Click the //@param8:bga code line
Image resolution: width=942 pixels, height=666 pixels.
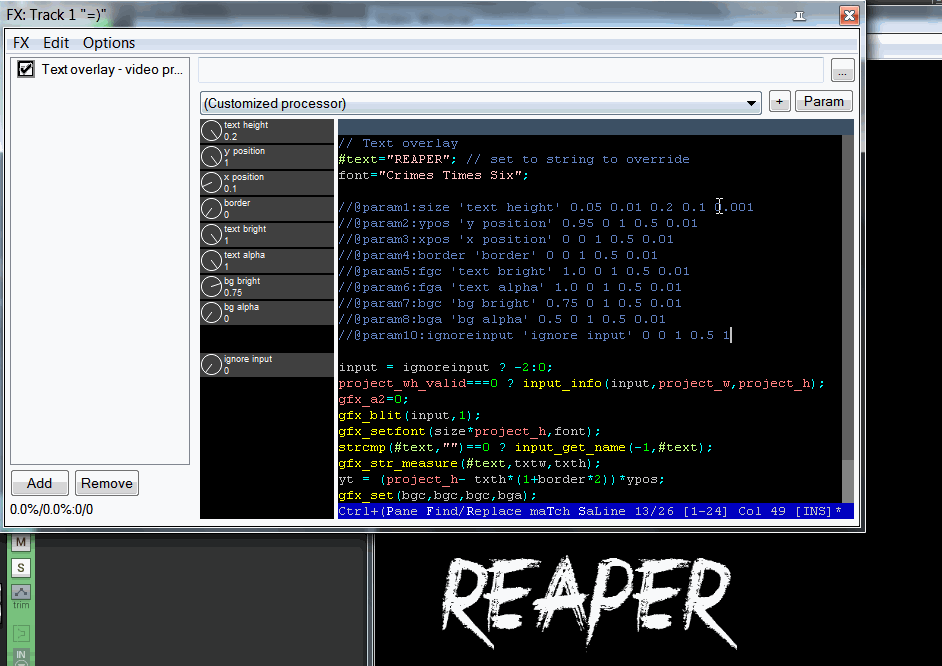point(502,319)
